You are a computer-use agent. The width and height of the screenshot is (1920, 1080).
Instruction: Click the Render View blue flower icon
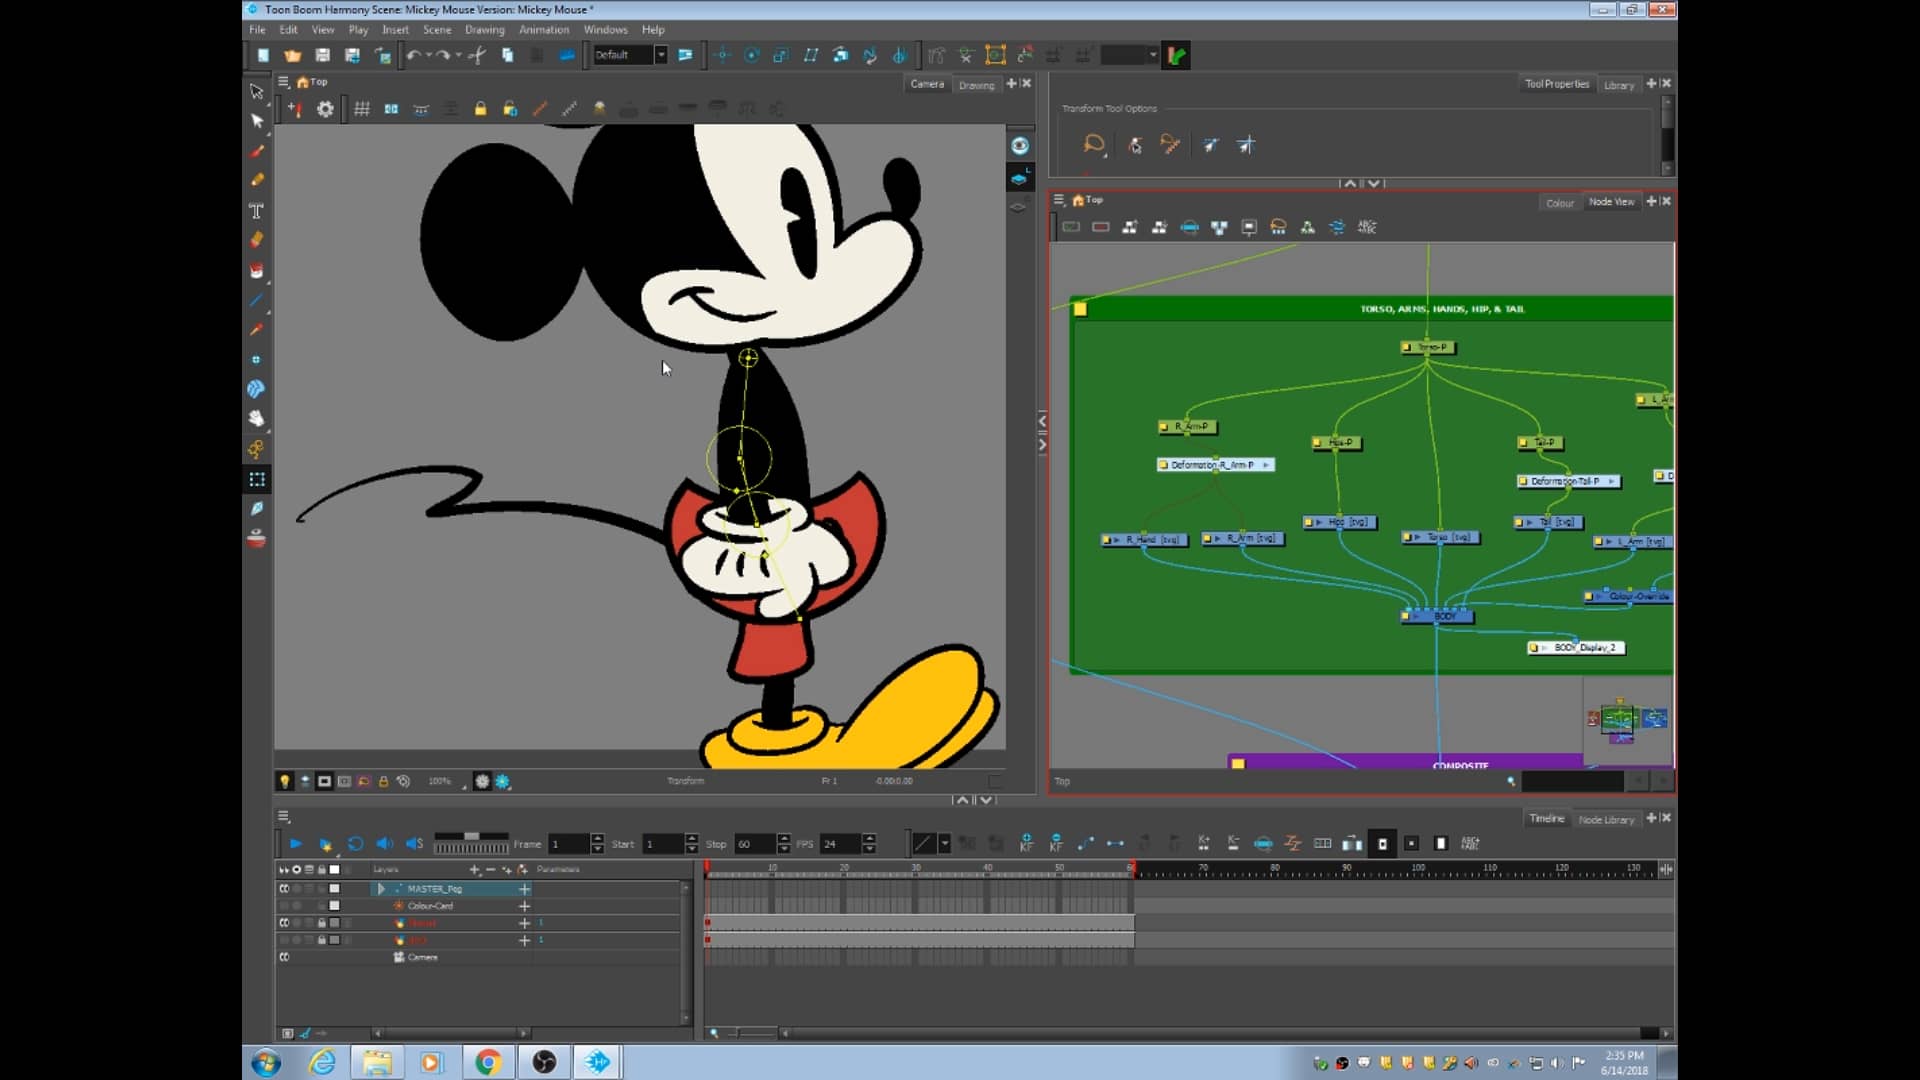(505, 781)
